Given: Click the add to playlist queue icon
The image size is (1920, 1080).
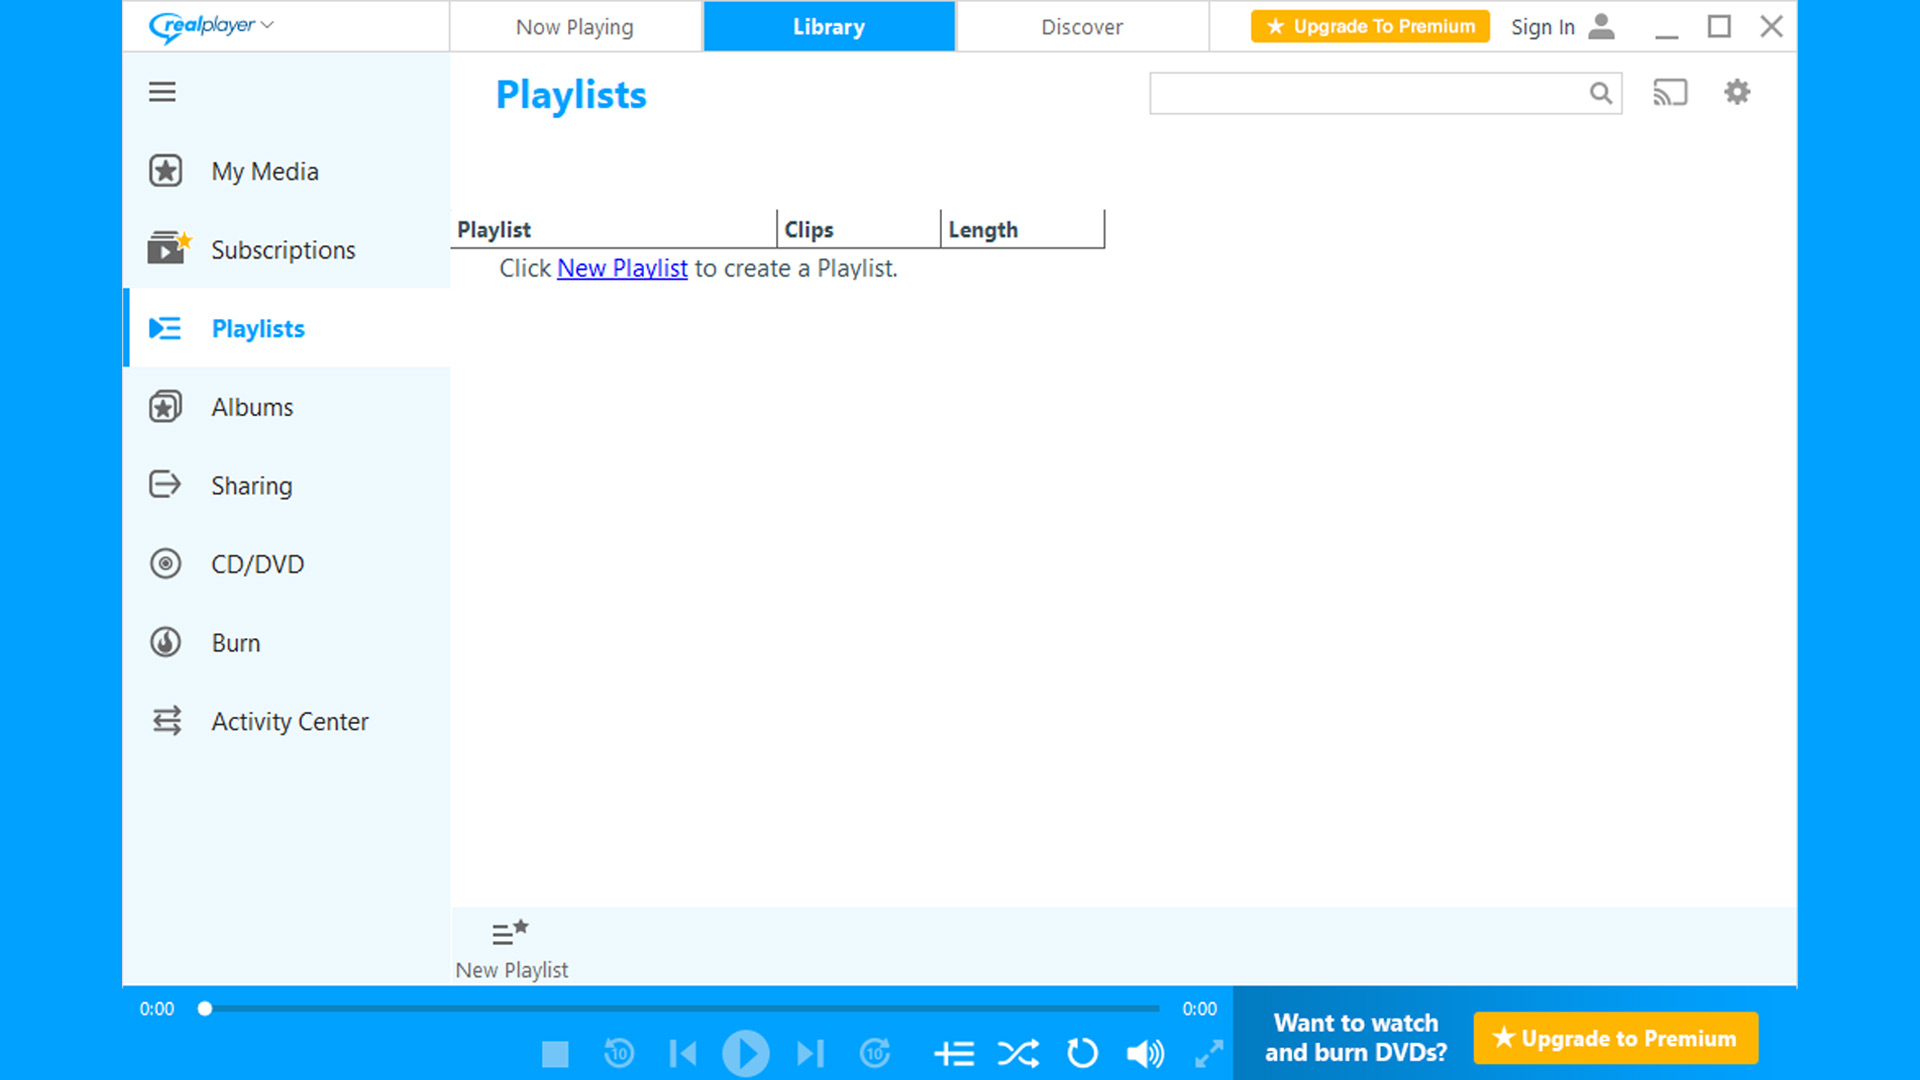Looking at the screenshot, I should pyautogui.click(x=954, y=1053).
